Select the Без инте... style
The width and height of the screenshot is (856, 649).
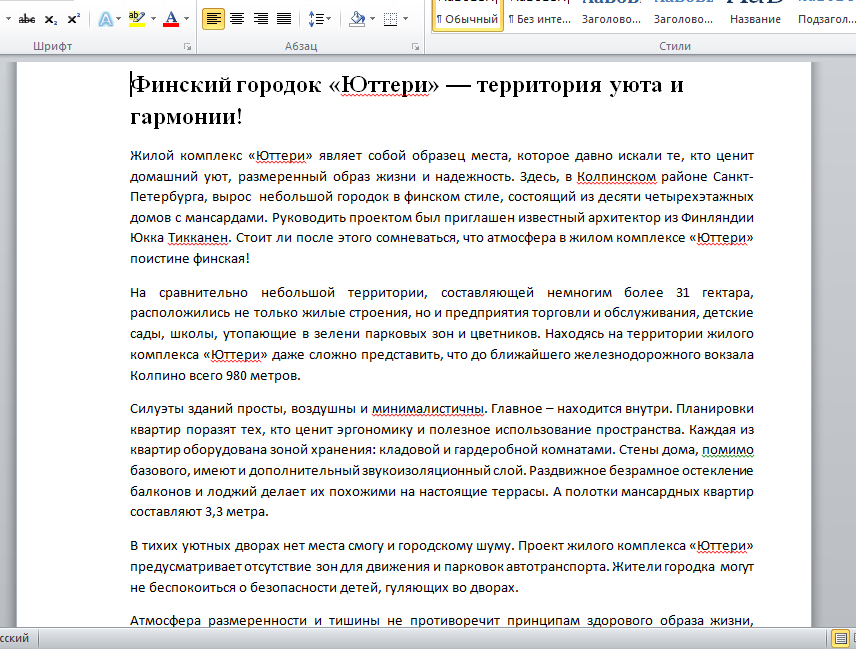point(540,15)
